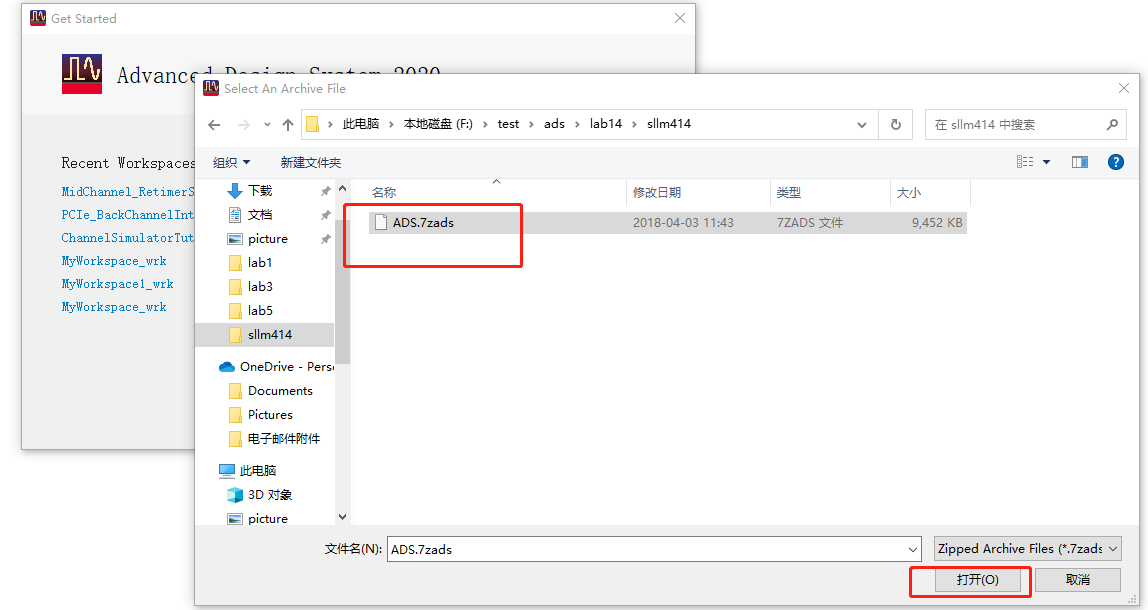
Task: Click the 打开(O) button
Action: click(970, 580)
